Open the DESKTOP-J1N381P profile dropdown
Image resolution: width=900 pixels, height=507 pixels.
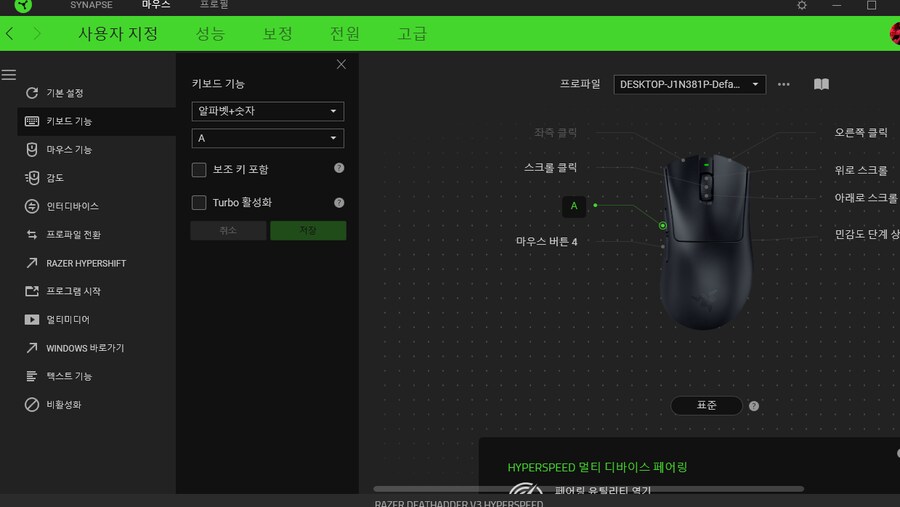tap(689, 84)
